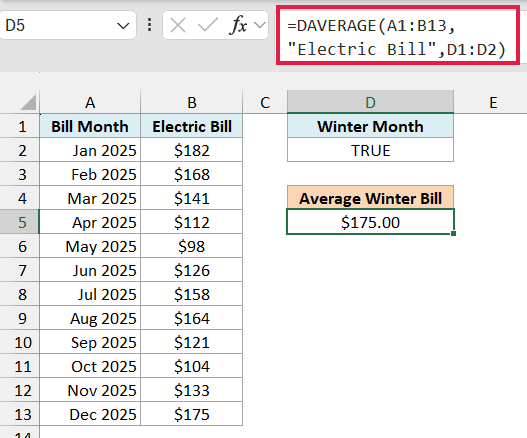Click the Cancel X formula icon
The image size is (527, 438).
(178, 26)
